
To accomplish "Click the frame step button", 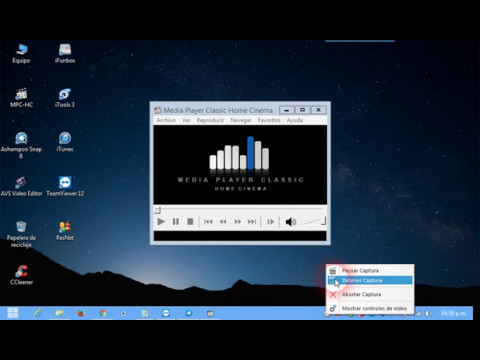I will 270,222.
